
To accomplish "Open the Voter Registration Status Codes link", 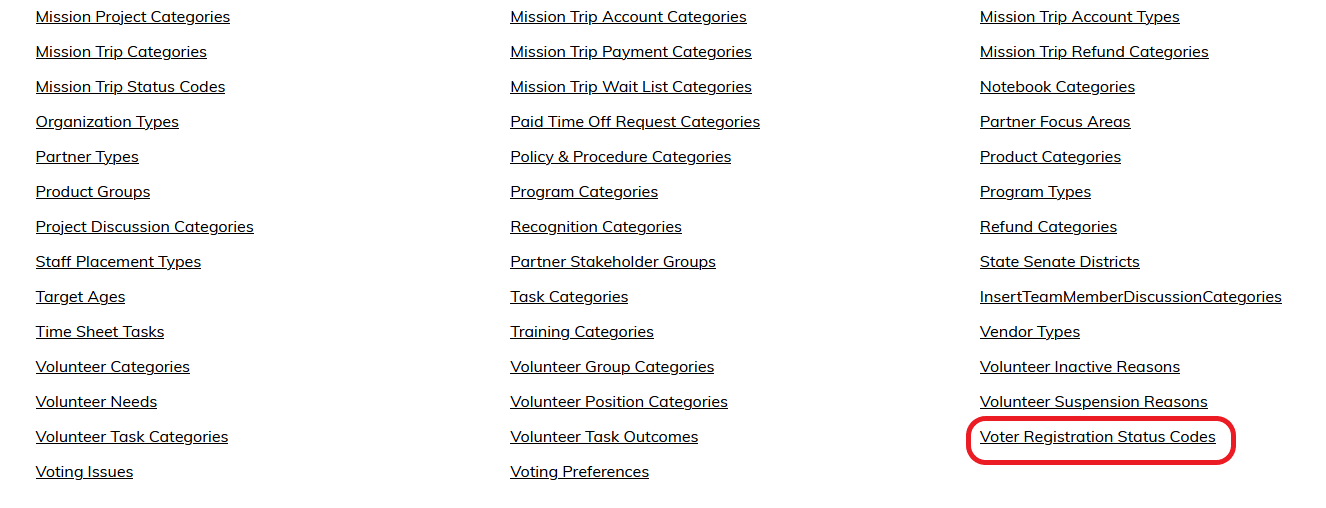I will pos(1097,437).
